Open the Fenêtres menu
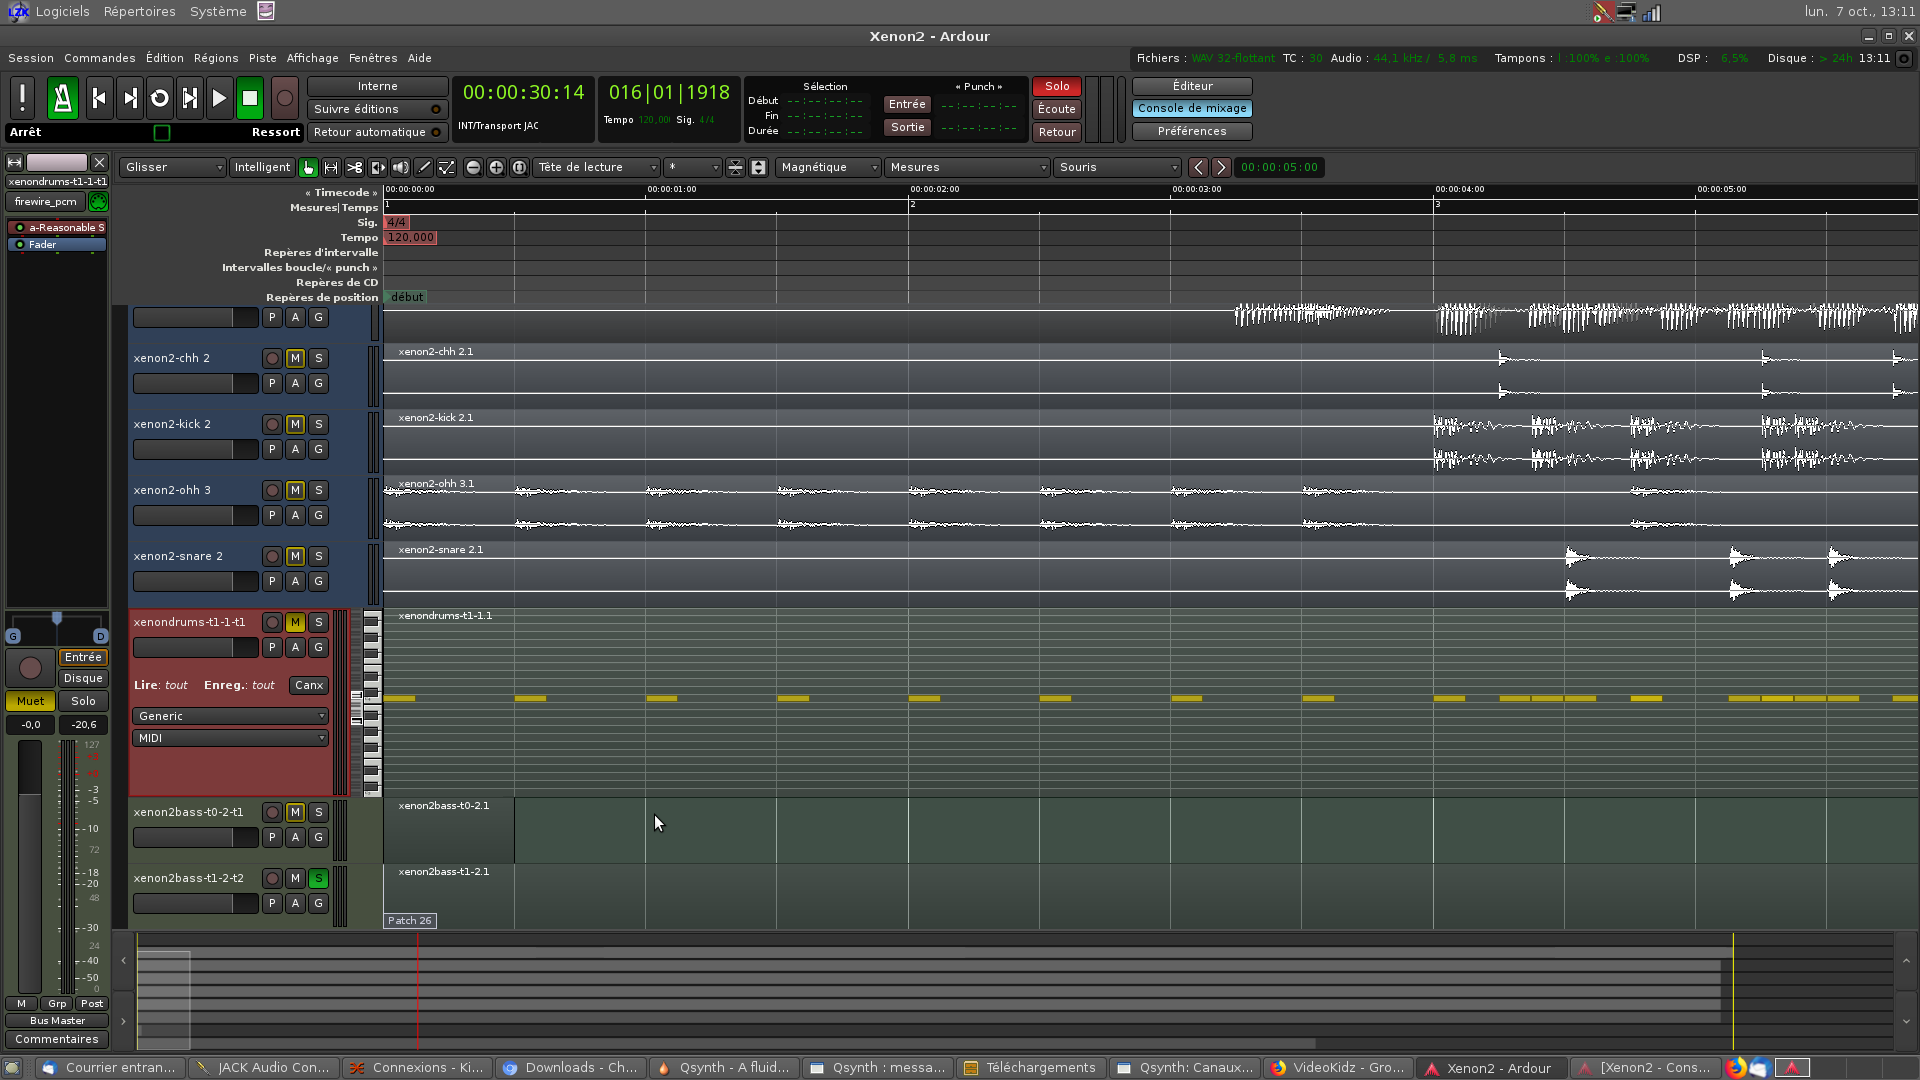1920x1080 pixels. [x=372, y=58]
